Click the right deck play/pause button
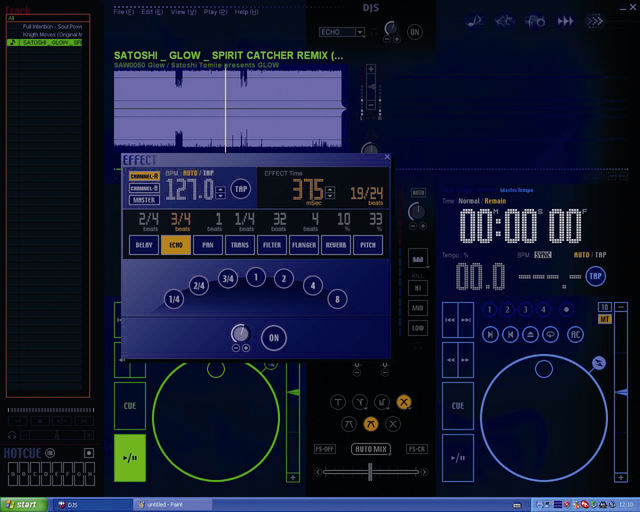640x512 pixels. click(x=458, y=458)
